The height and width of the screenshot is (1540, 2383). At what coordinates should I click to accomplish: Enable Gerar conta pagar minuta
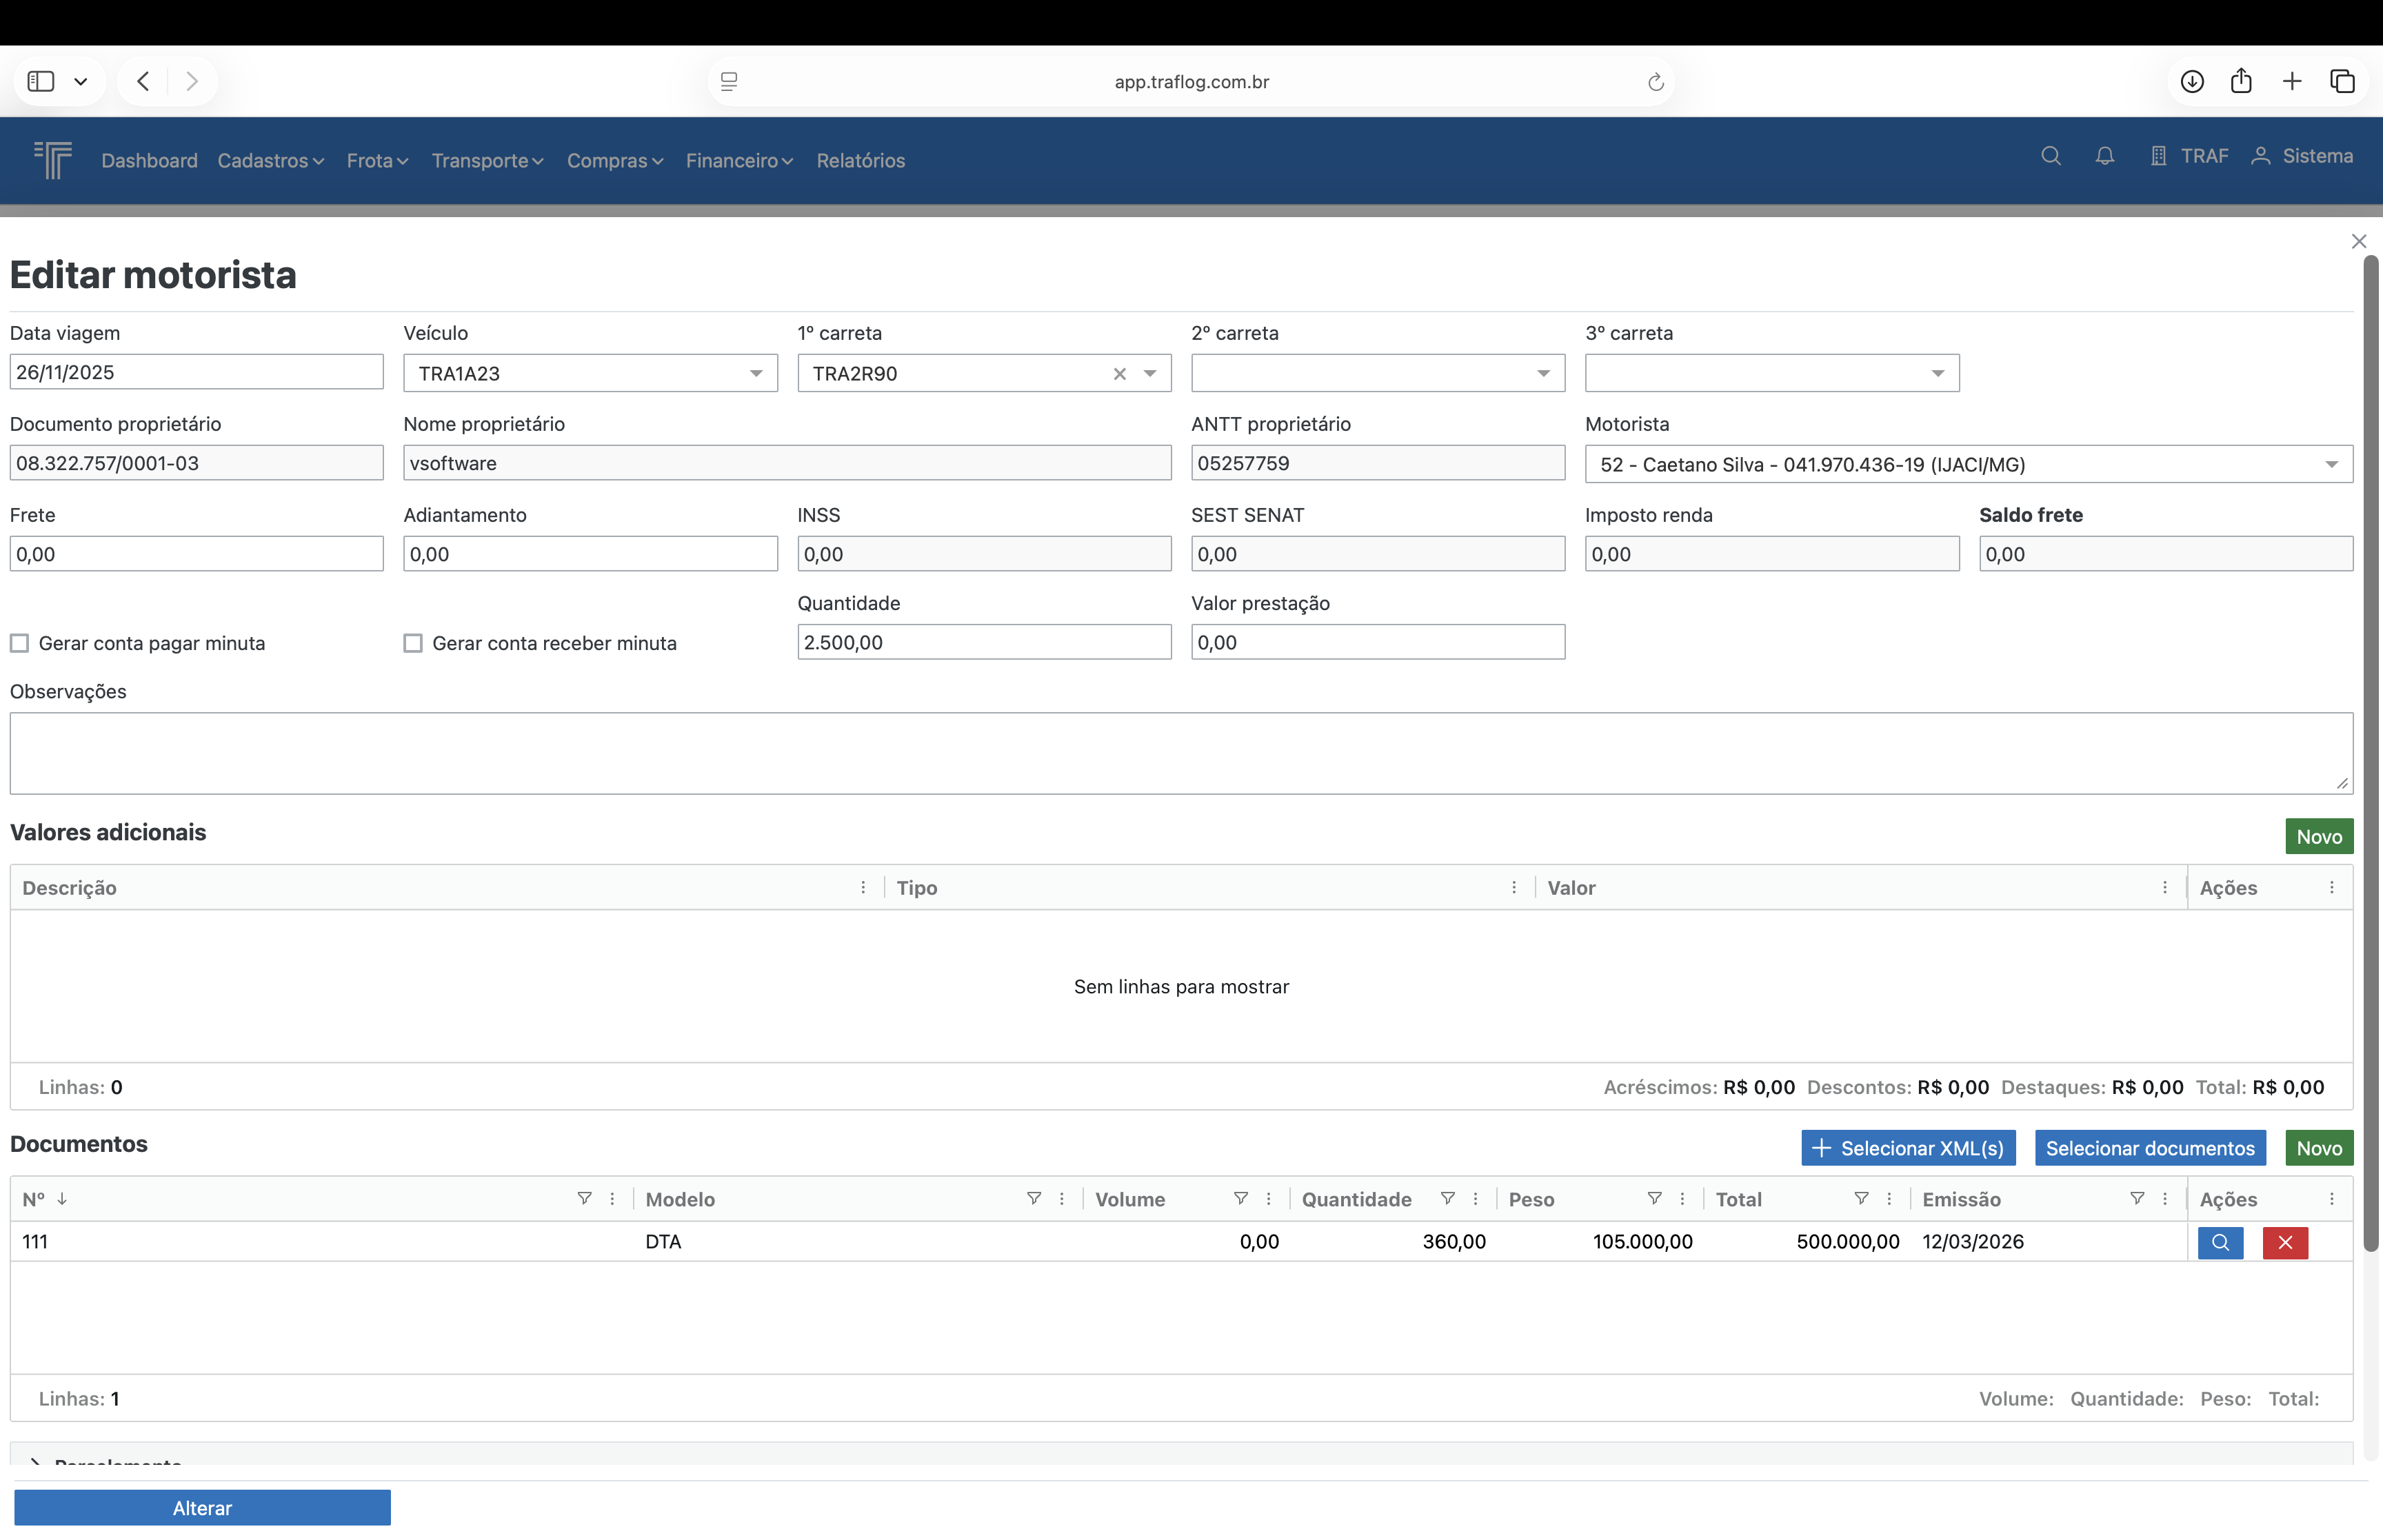point(20,643)
